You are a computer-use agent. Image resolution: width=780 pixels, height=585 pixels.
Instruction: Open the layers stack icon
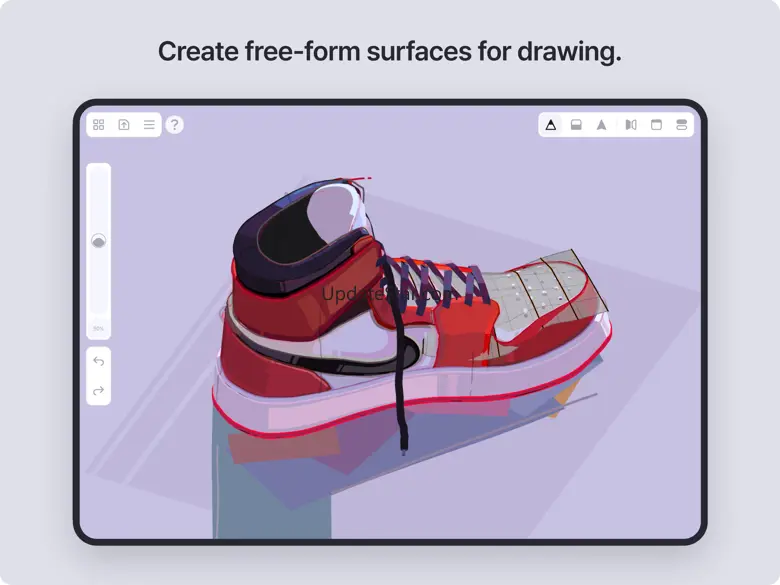(x=682, y=125)
